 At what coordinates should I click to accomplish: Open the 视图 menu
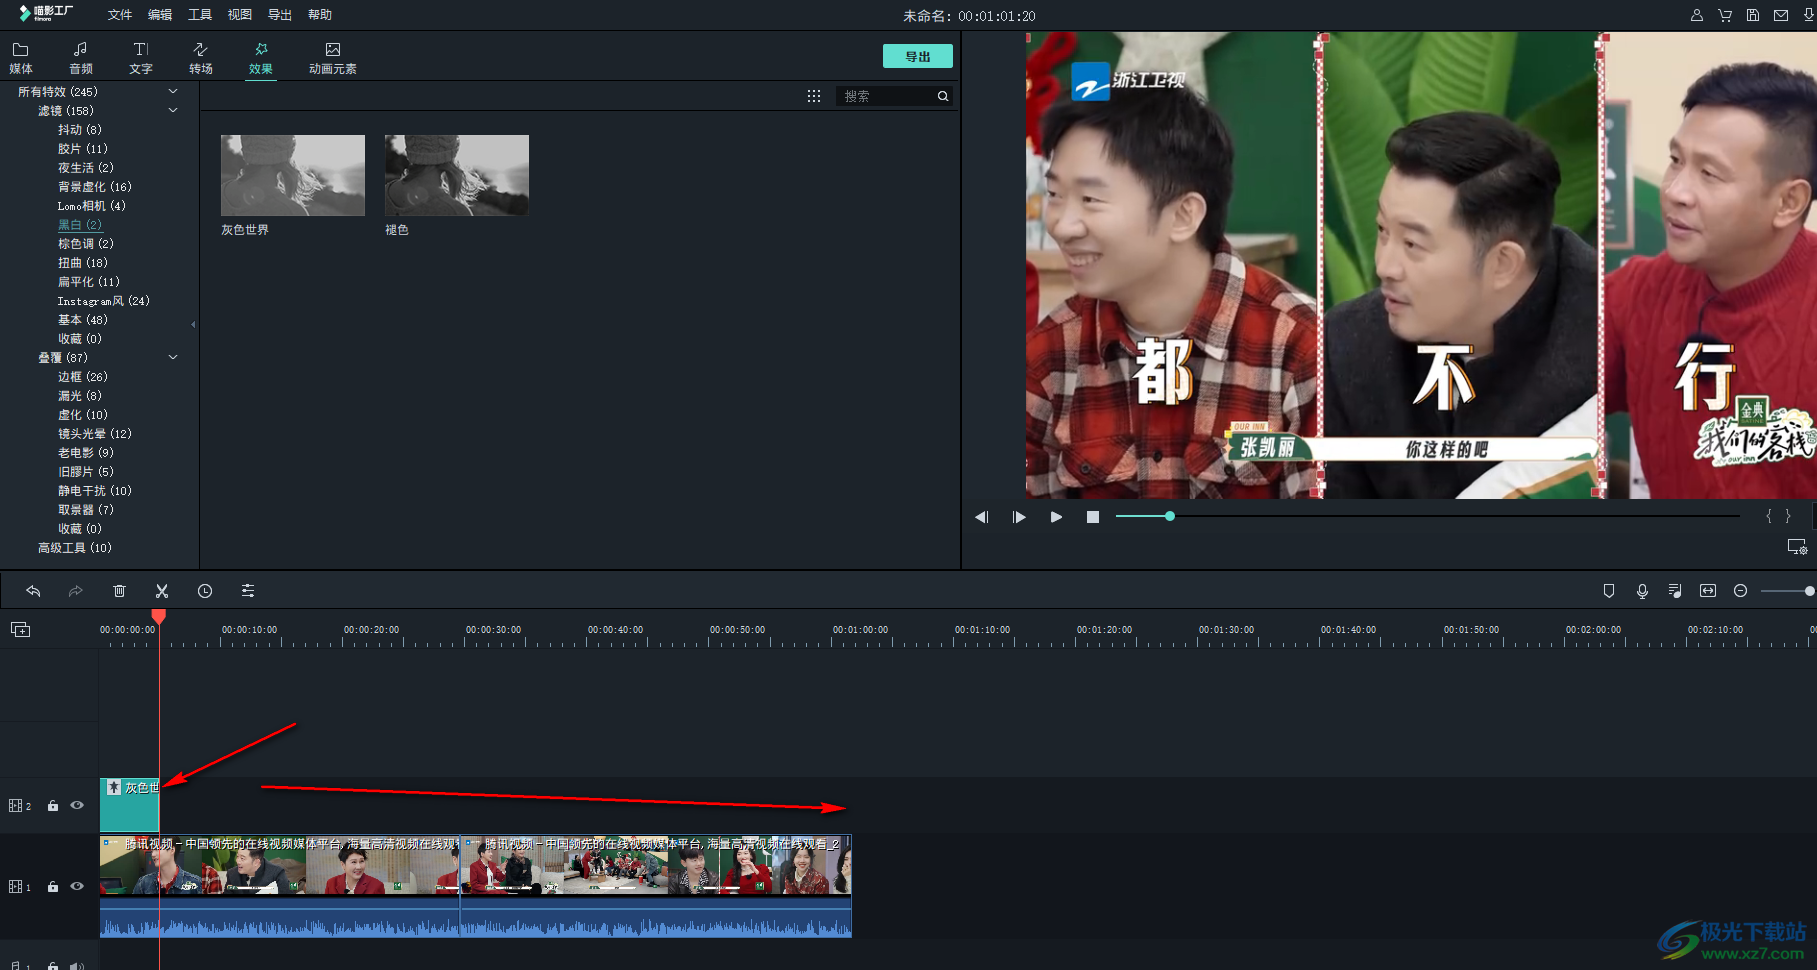point(240,15)
